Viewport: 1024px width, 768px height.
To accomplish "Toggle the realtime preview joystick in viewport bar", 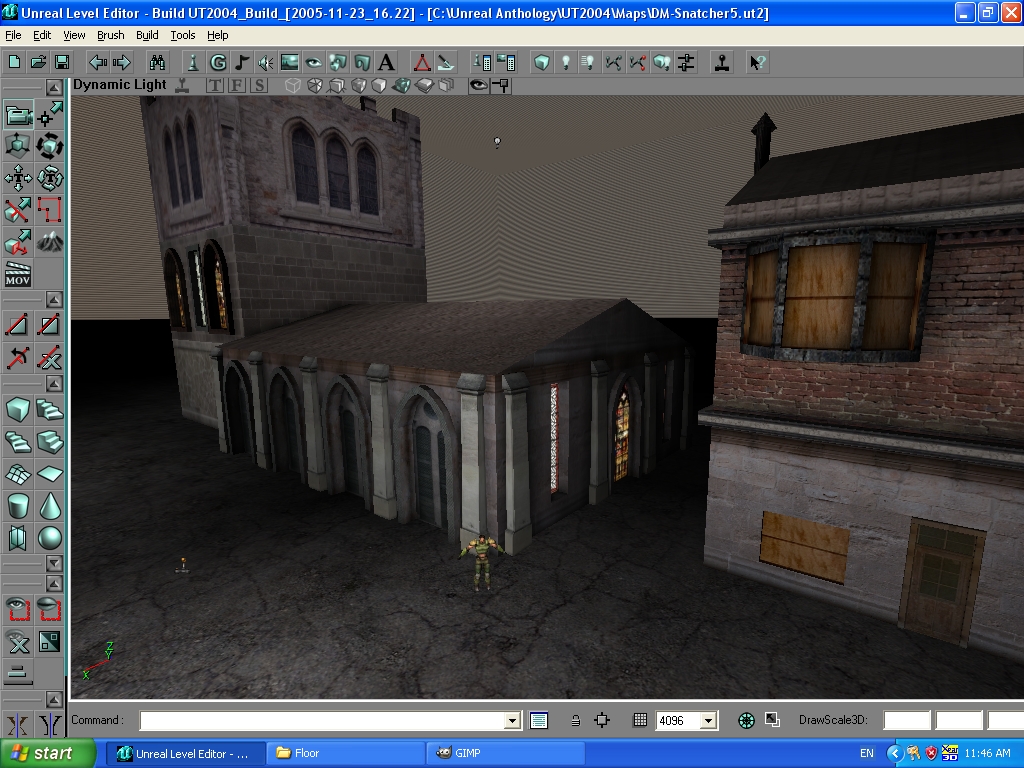I will 182,86.
